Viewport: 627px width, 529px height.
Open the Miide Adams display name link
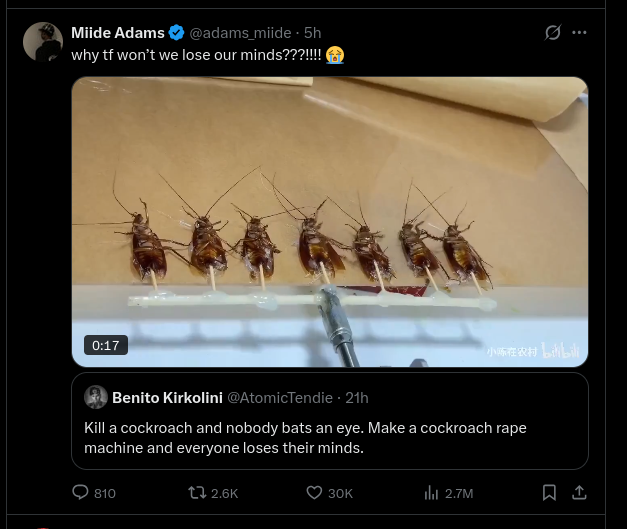pyautogui.click(x=118, y=33)
